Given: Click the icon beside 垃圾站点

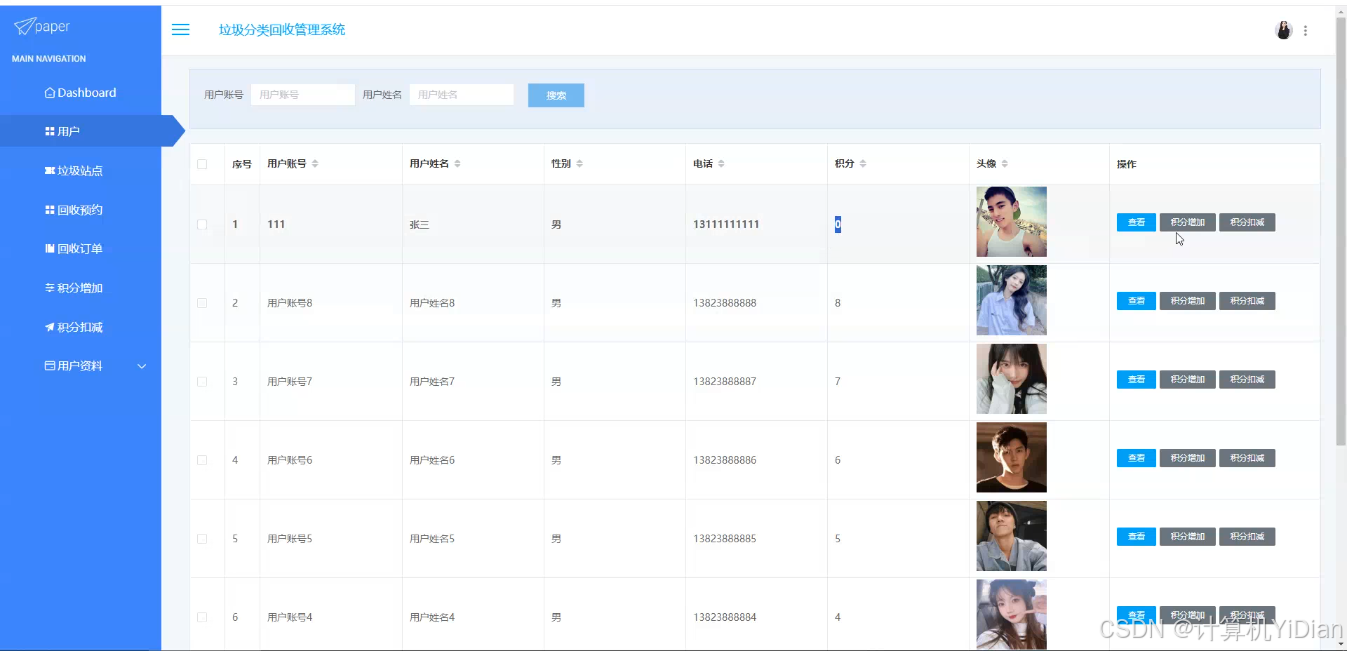Looking at the screenshot, I should (50, 171).
